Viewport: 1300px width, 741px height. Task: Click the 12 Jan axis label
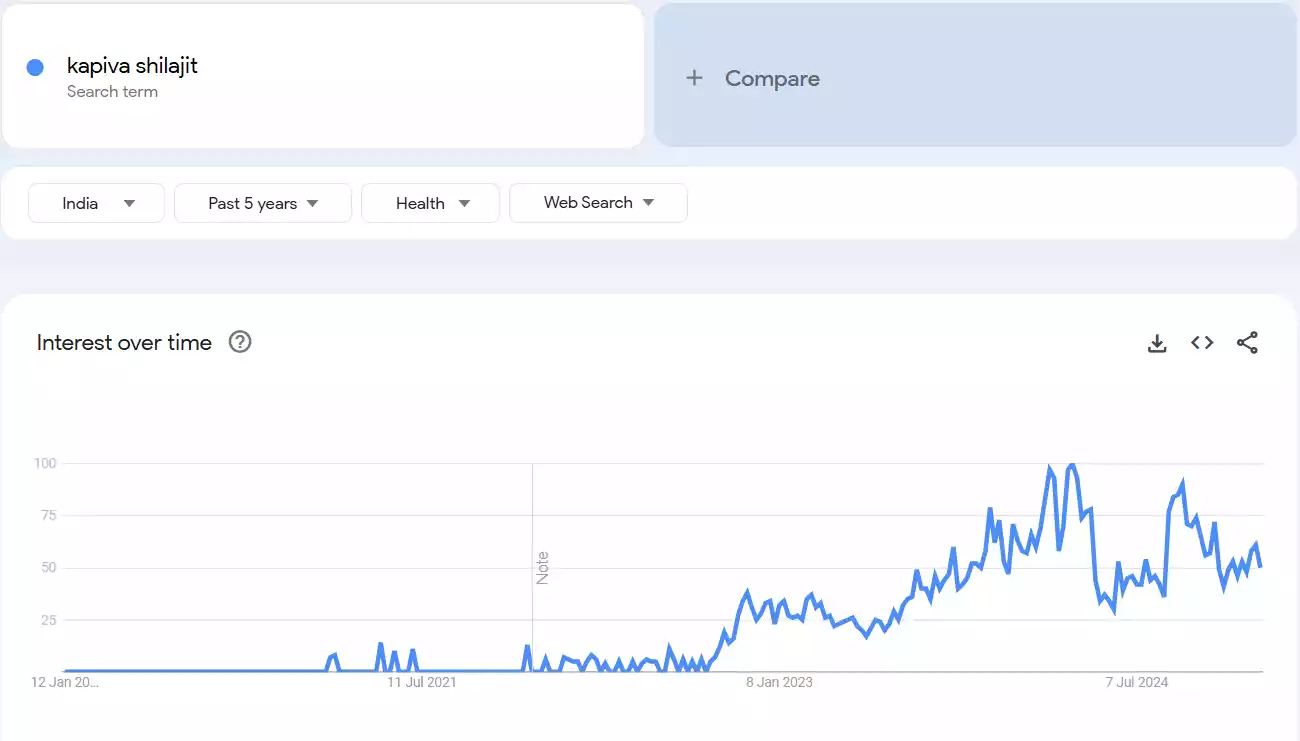coord(65,682)
